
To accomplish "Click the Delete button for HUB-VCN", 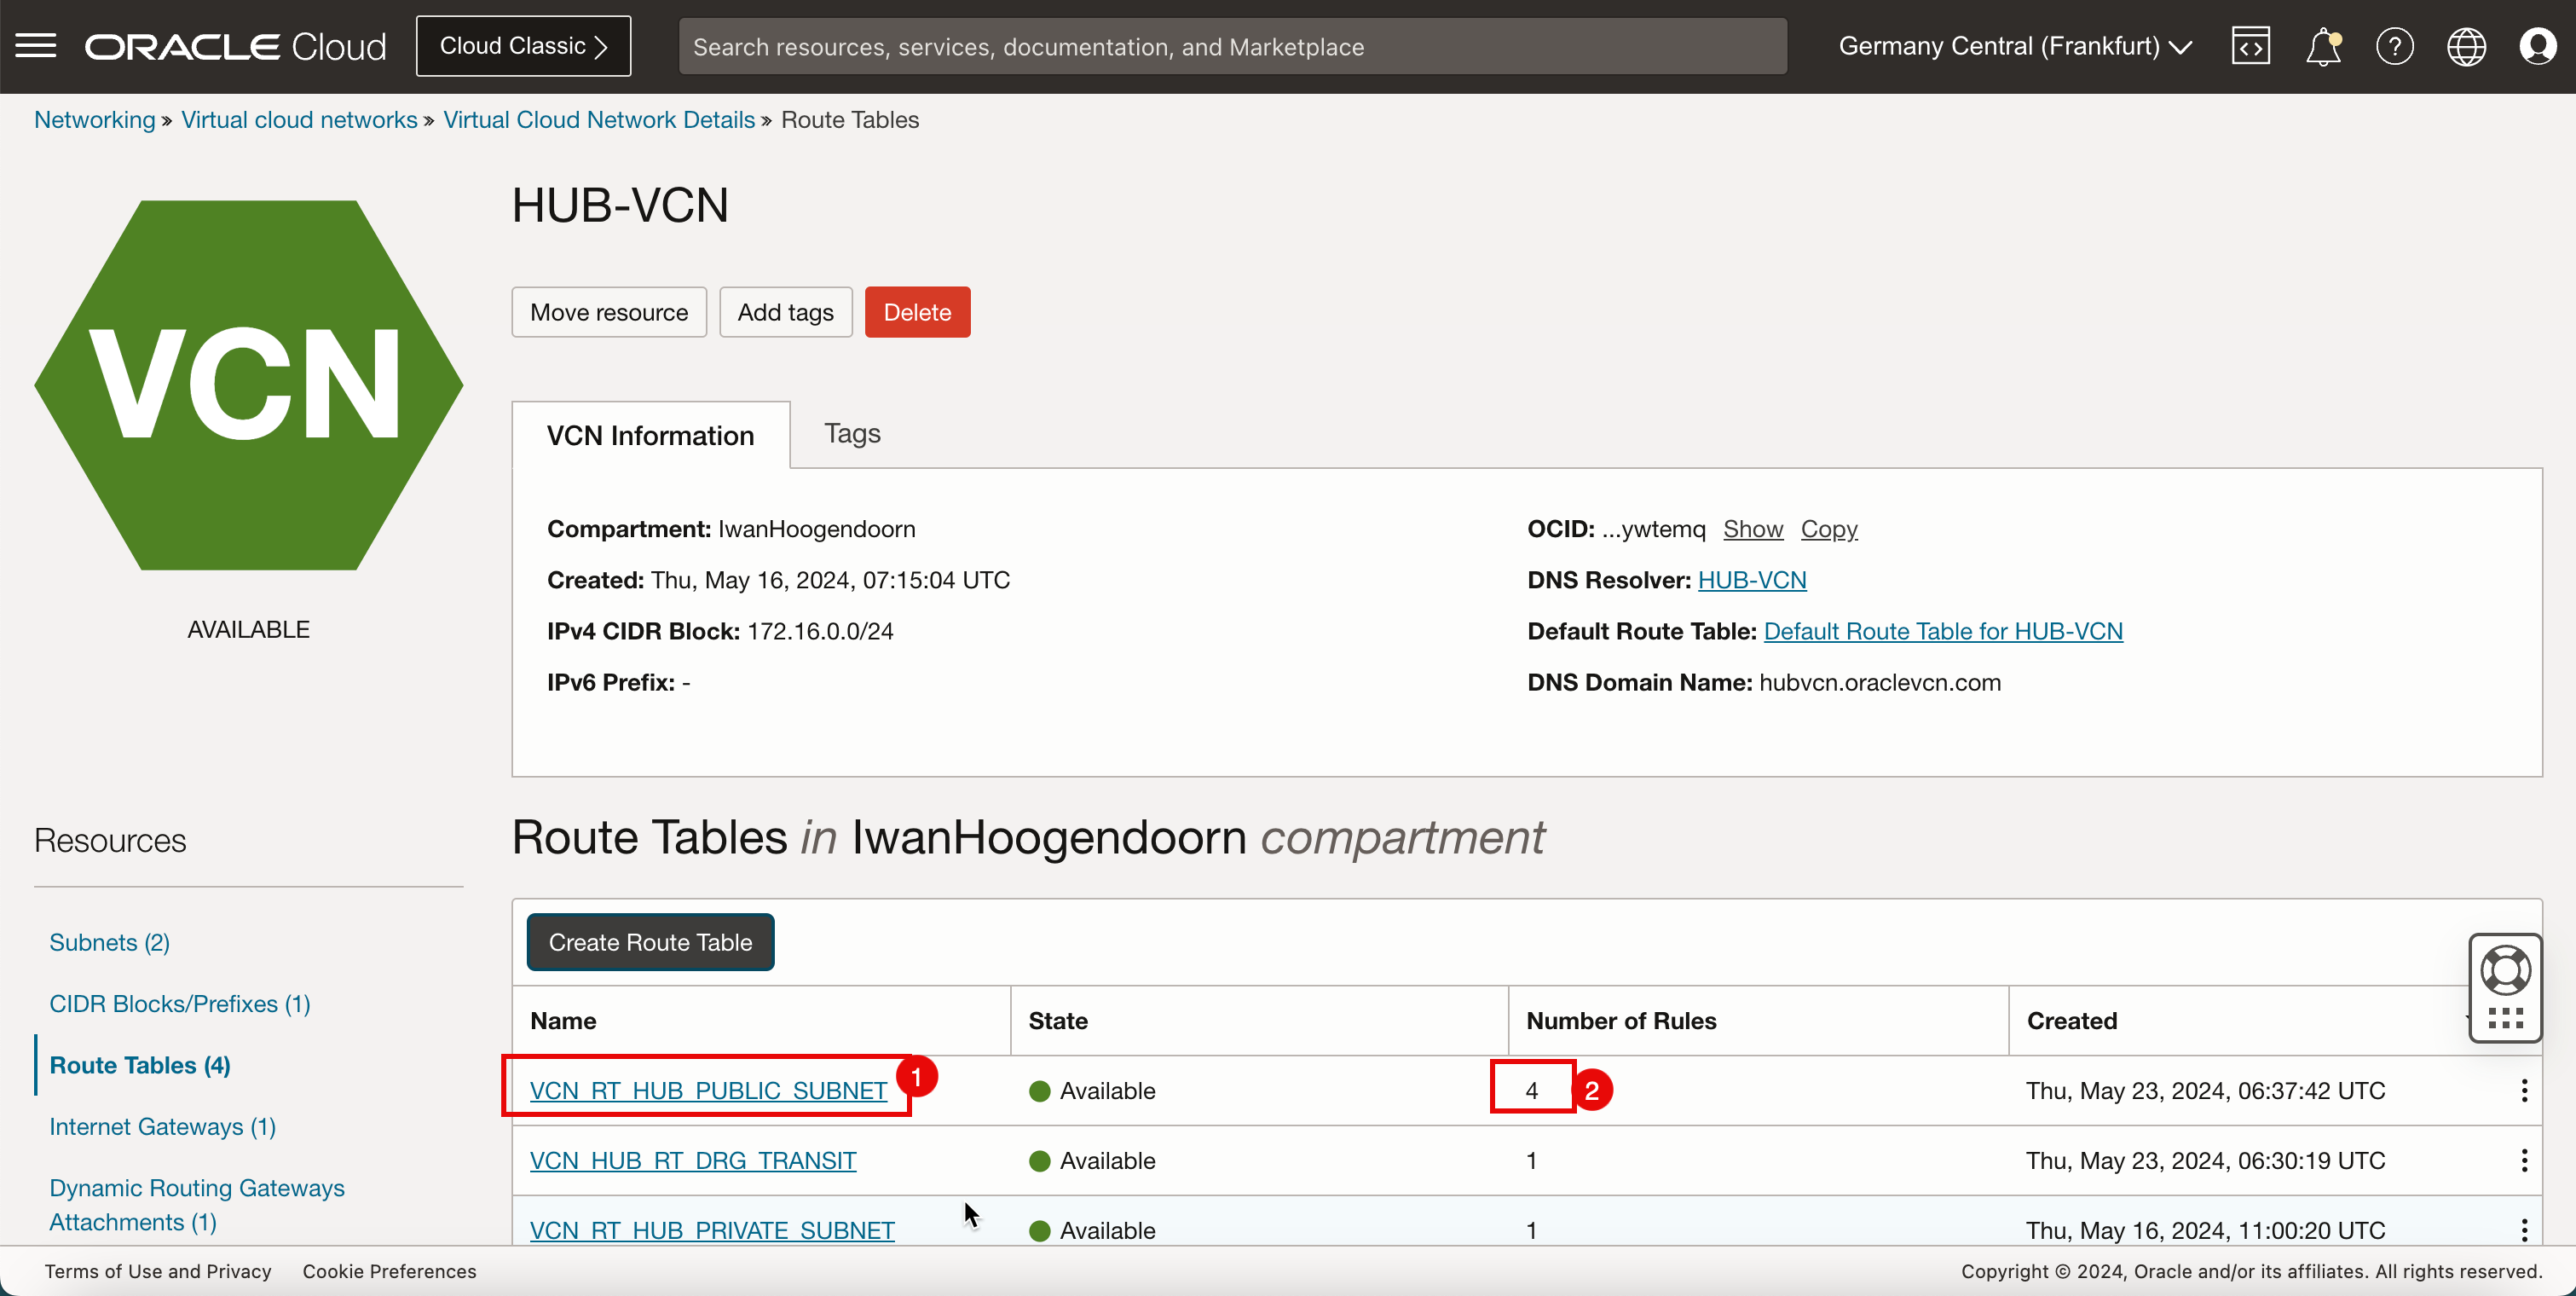I will pyautogui.click(x=917, y=312).
